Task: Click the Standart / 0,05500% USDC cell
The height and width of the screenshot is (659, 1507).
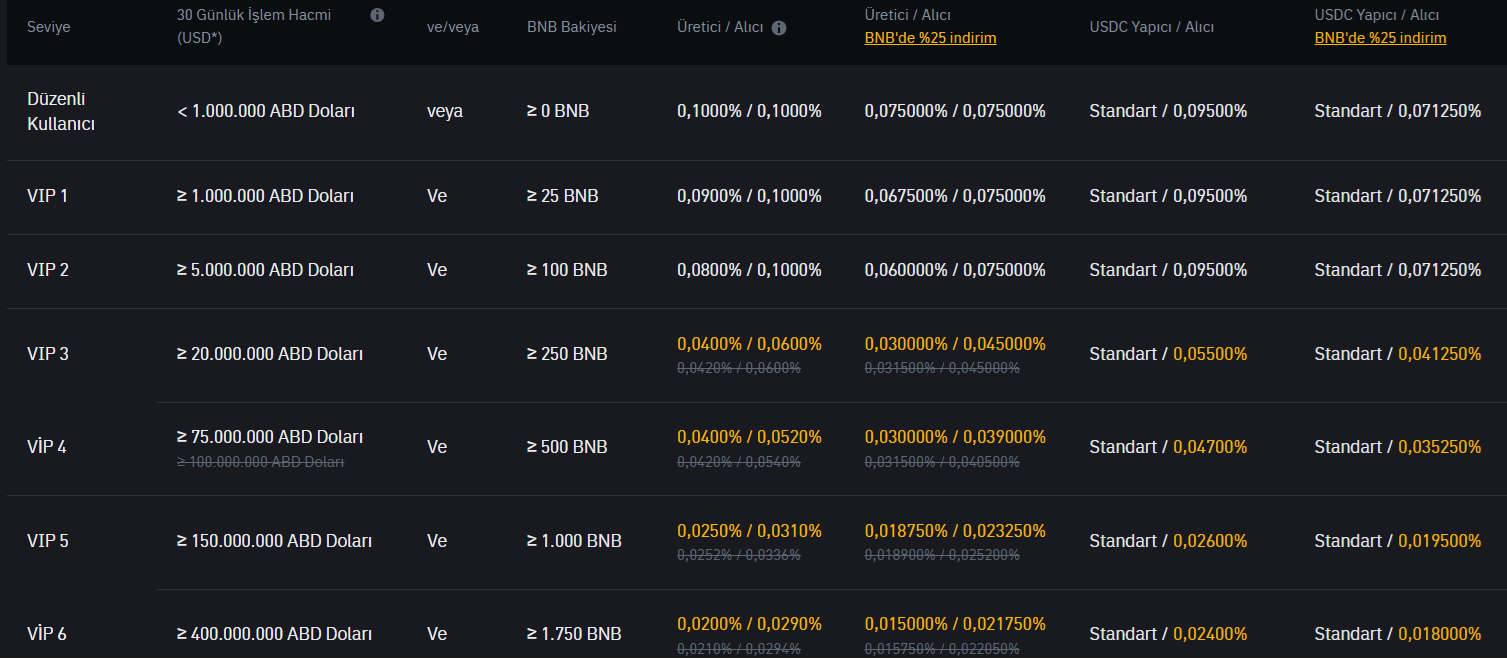Action: [1168, 354]
